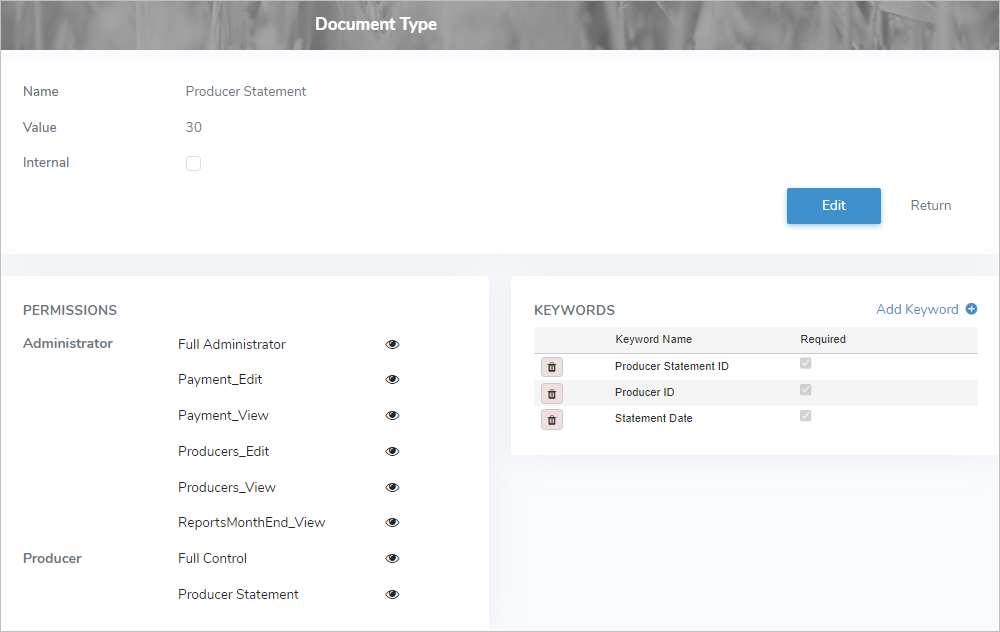Image resolution: width=1000 pixels, height=632 pixels.
Task: Delete the Producer ID keyword
Action: coord(551,392)
